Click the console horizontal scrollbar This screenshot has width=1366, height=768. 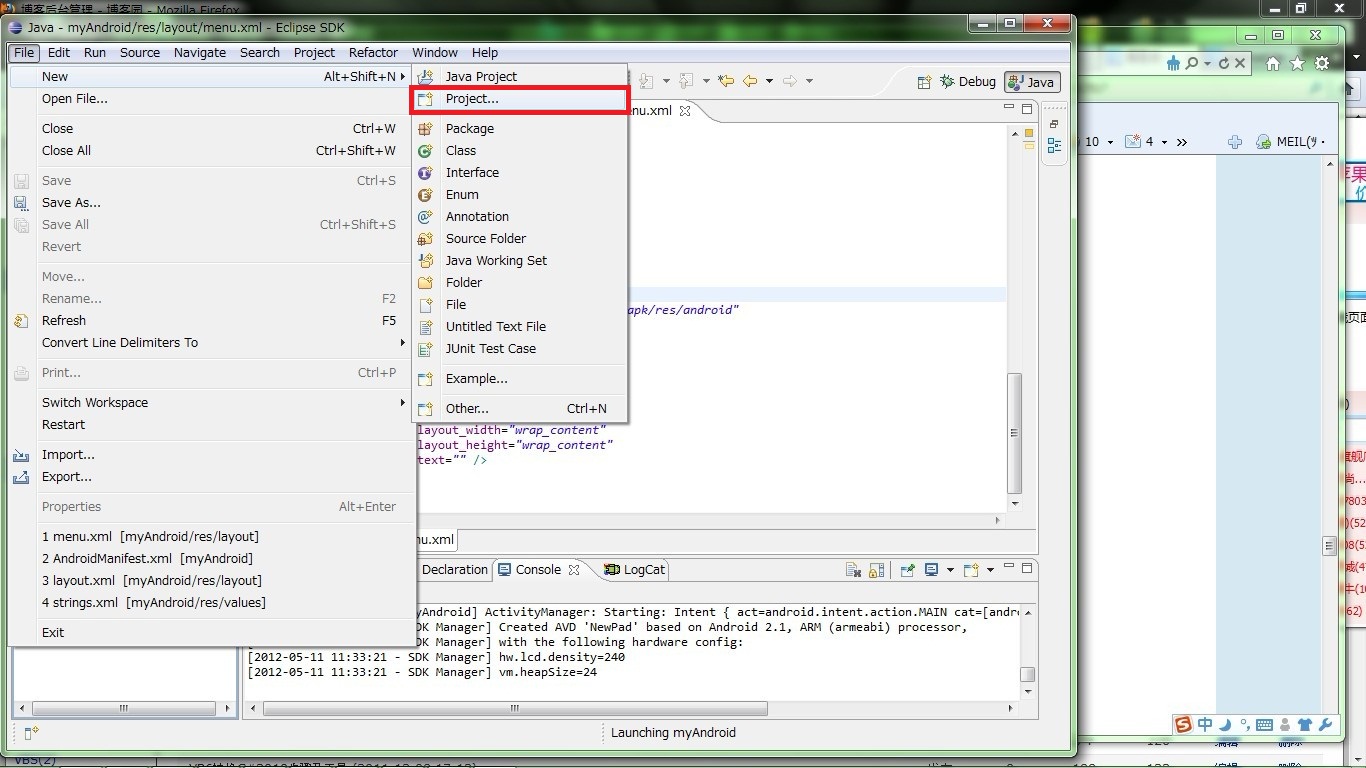(x=515, y=708)
